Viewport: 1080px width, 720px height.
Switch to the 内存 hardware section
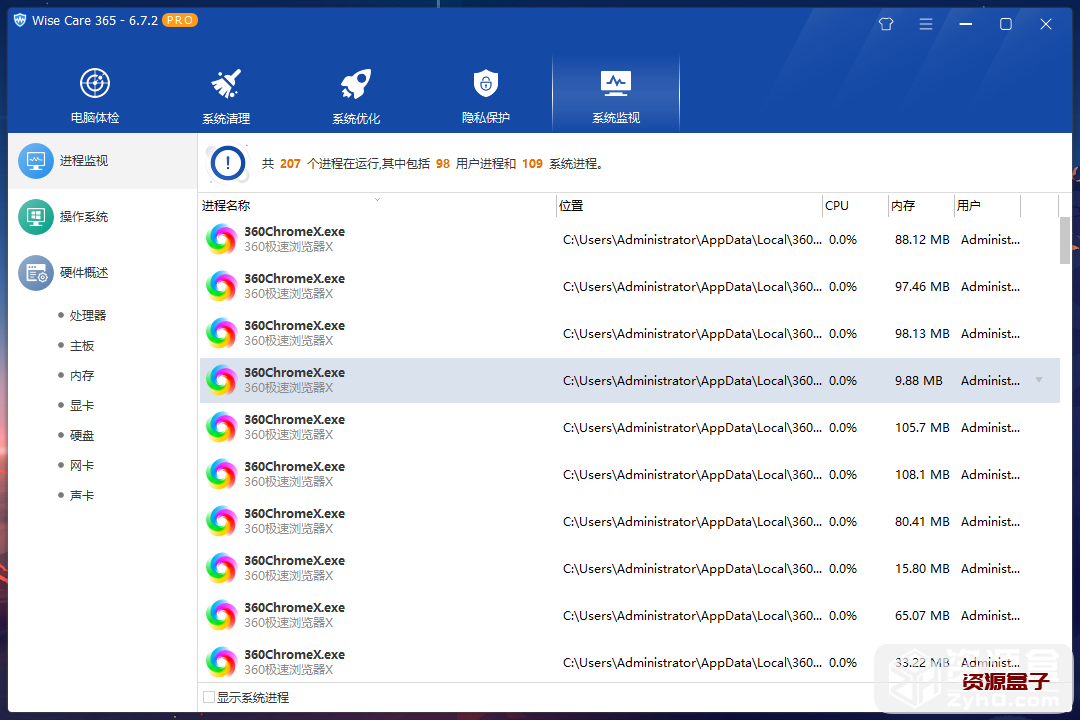point(80,374)
